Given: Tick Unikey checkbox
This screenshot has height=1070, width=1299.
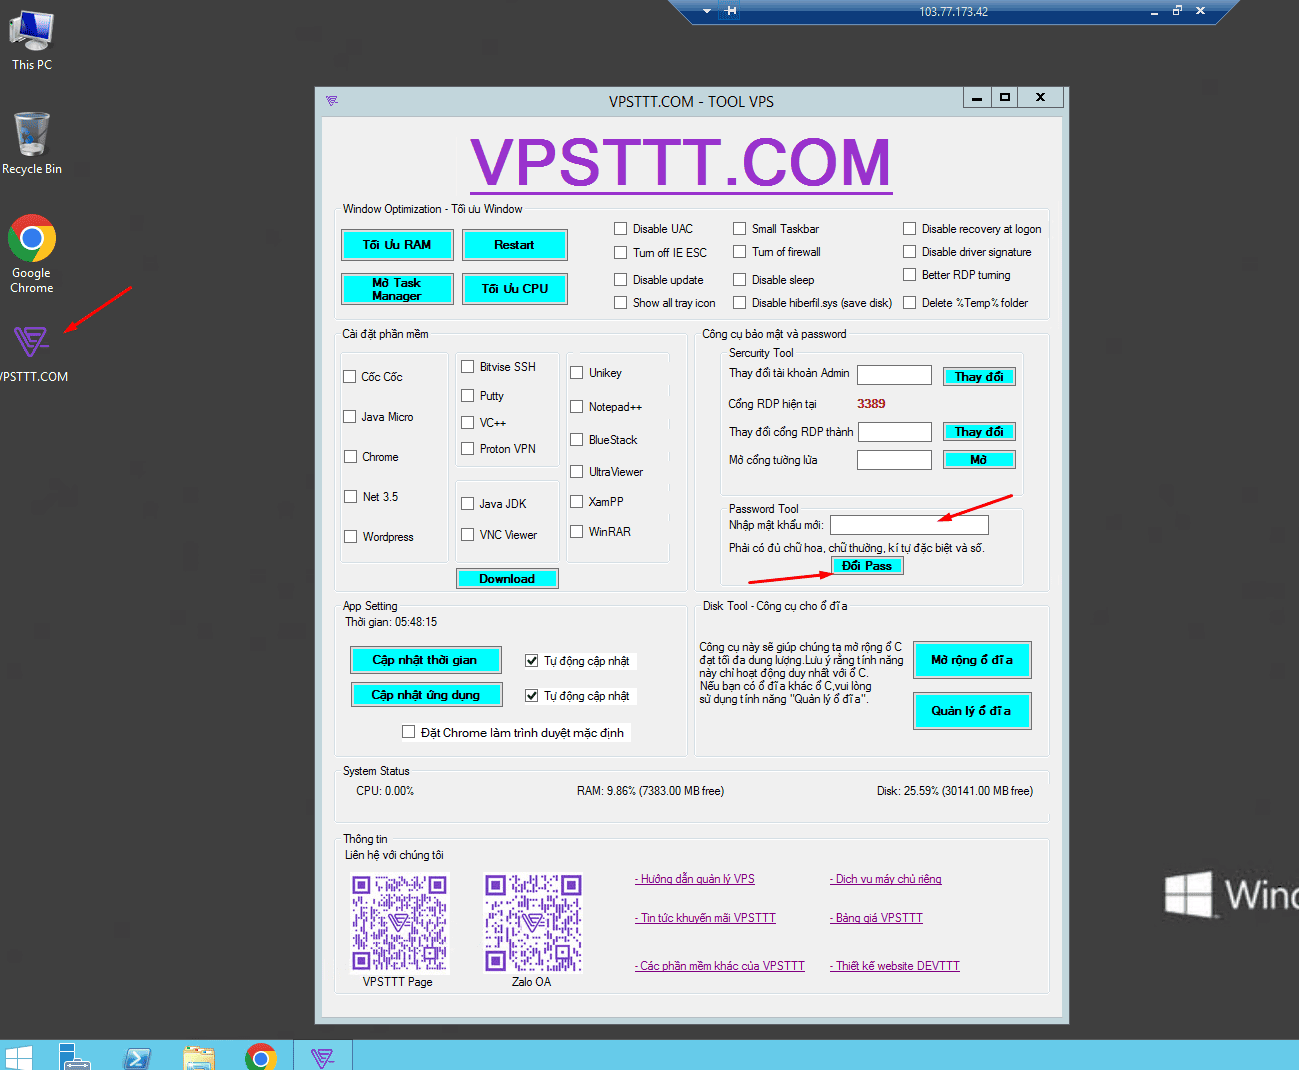Looking at the screenshot, I should 577,373.
